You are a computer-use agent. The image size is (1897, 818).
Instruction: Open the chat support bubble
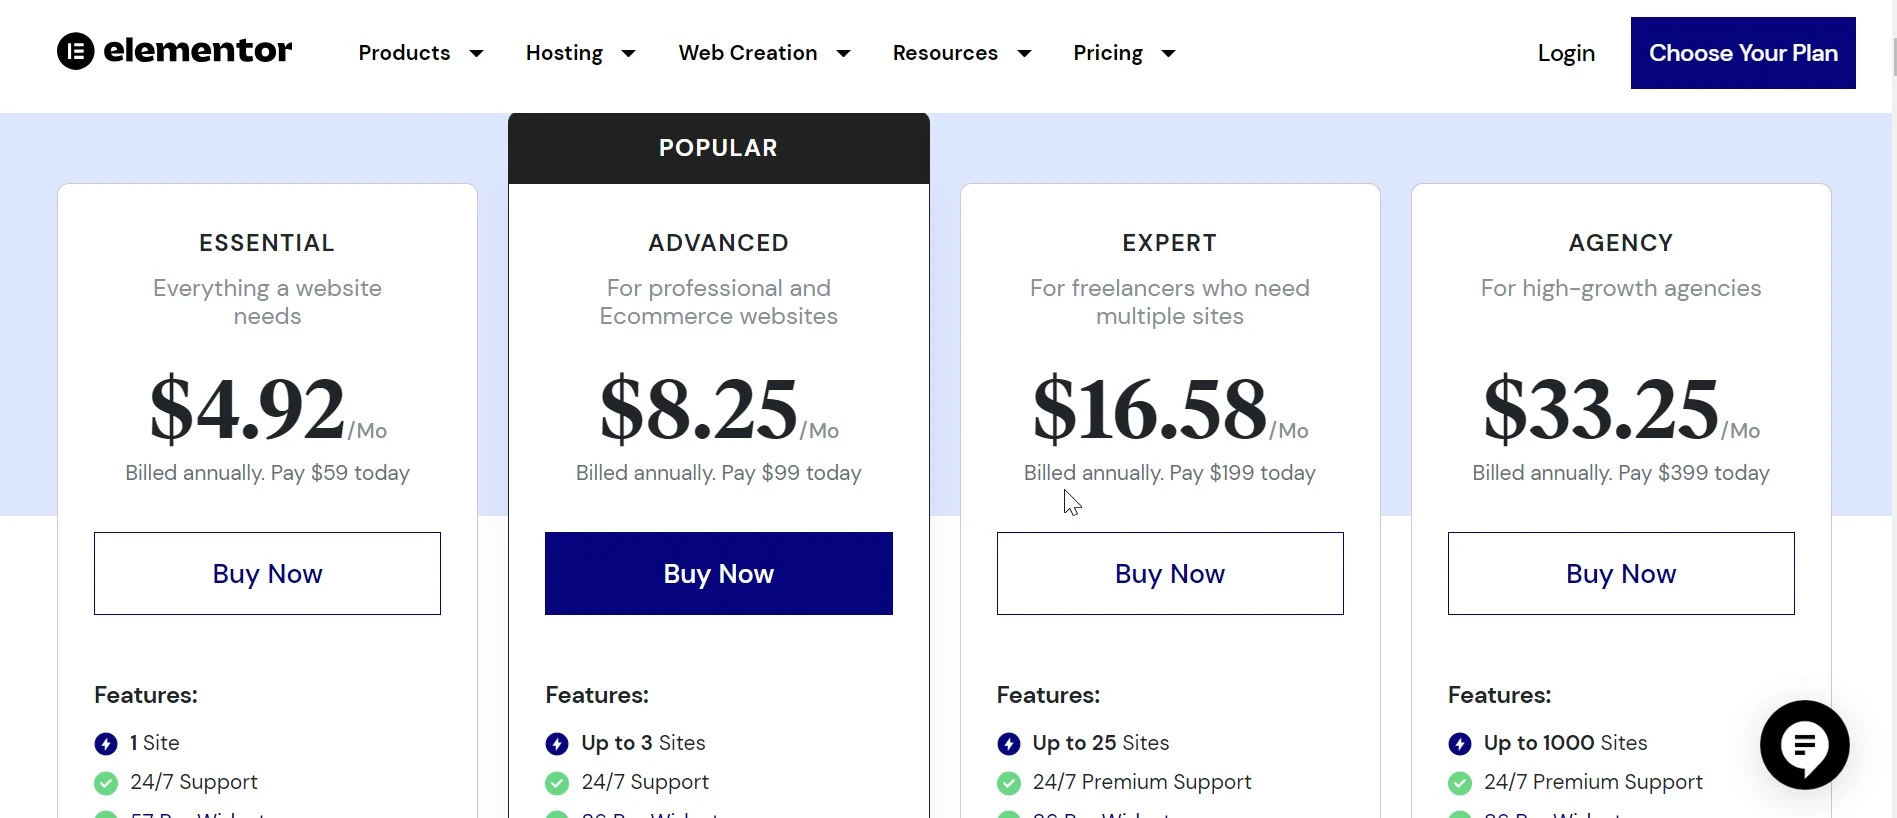tap(1804, 745)
